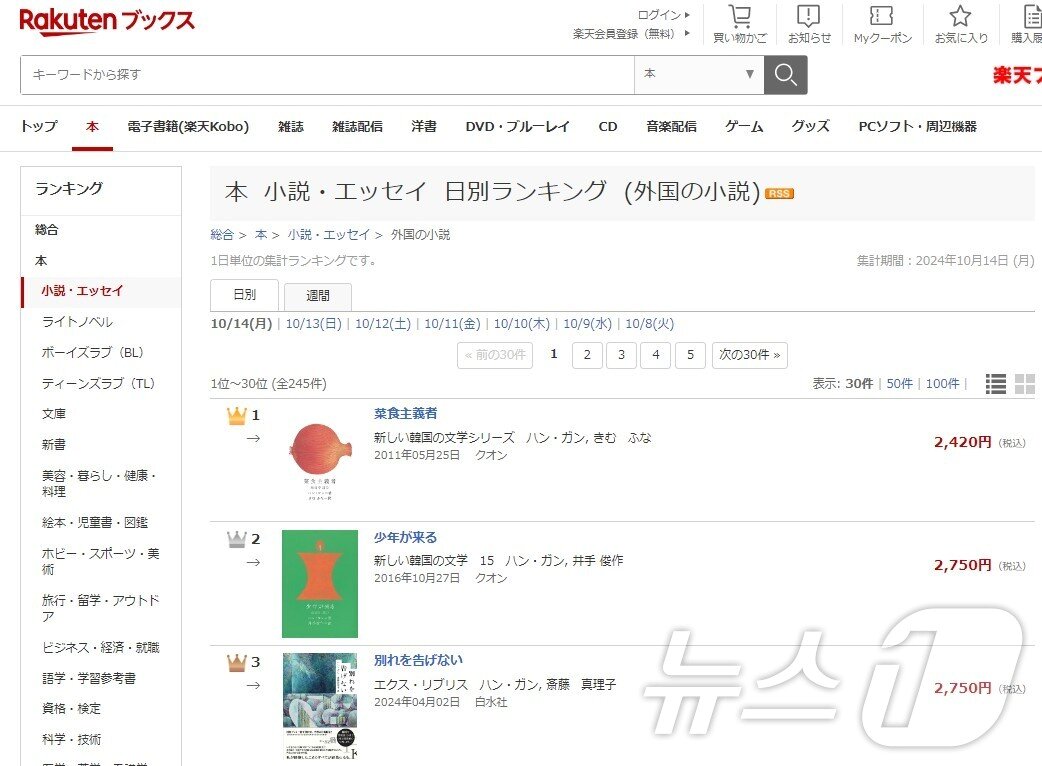Click 菜食主義者 book cover thumbnail
1042x766 pixels.
320,460
